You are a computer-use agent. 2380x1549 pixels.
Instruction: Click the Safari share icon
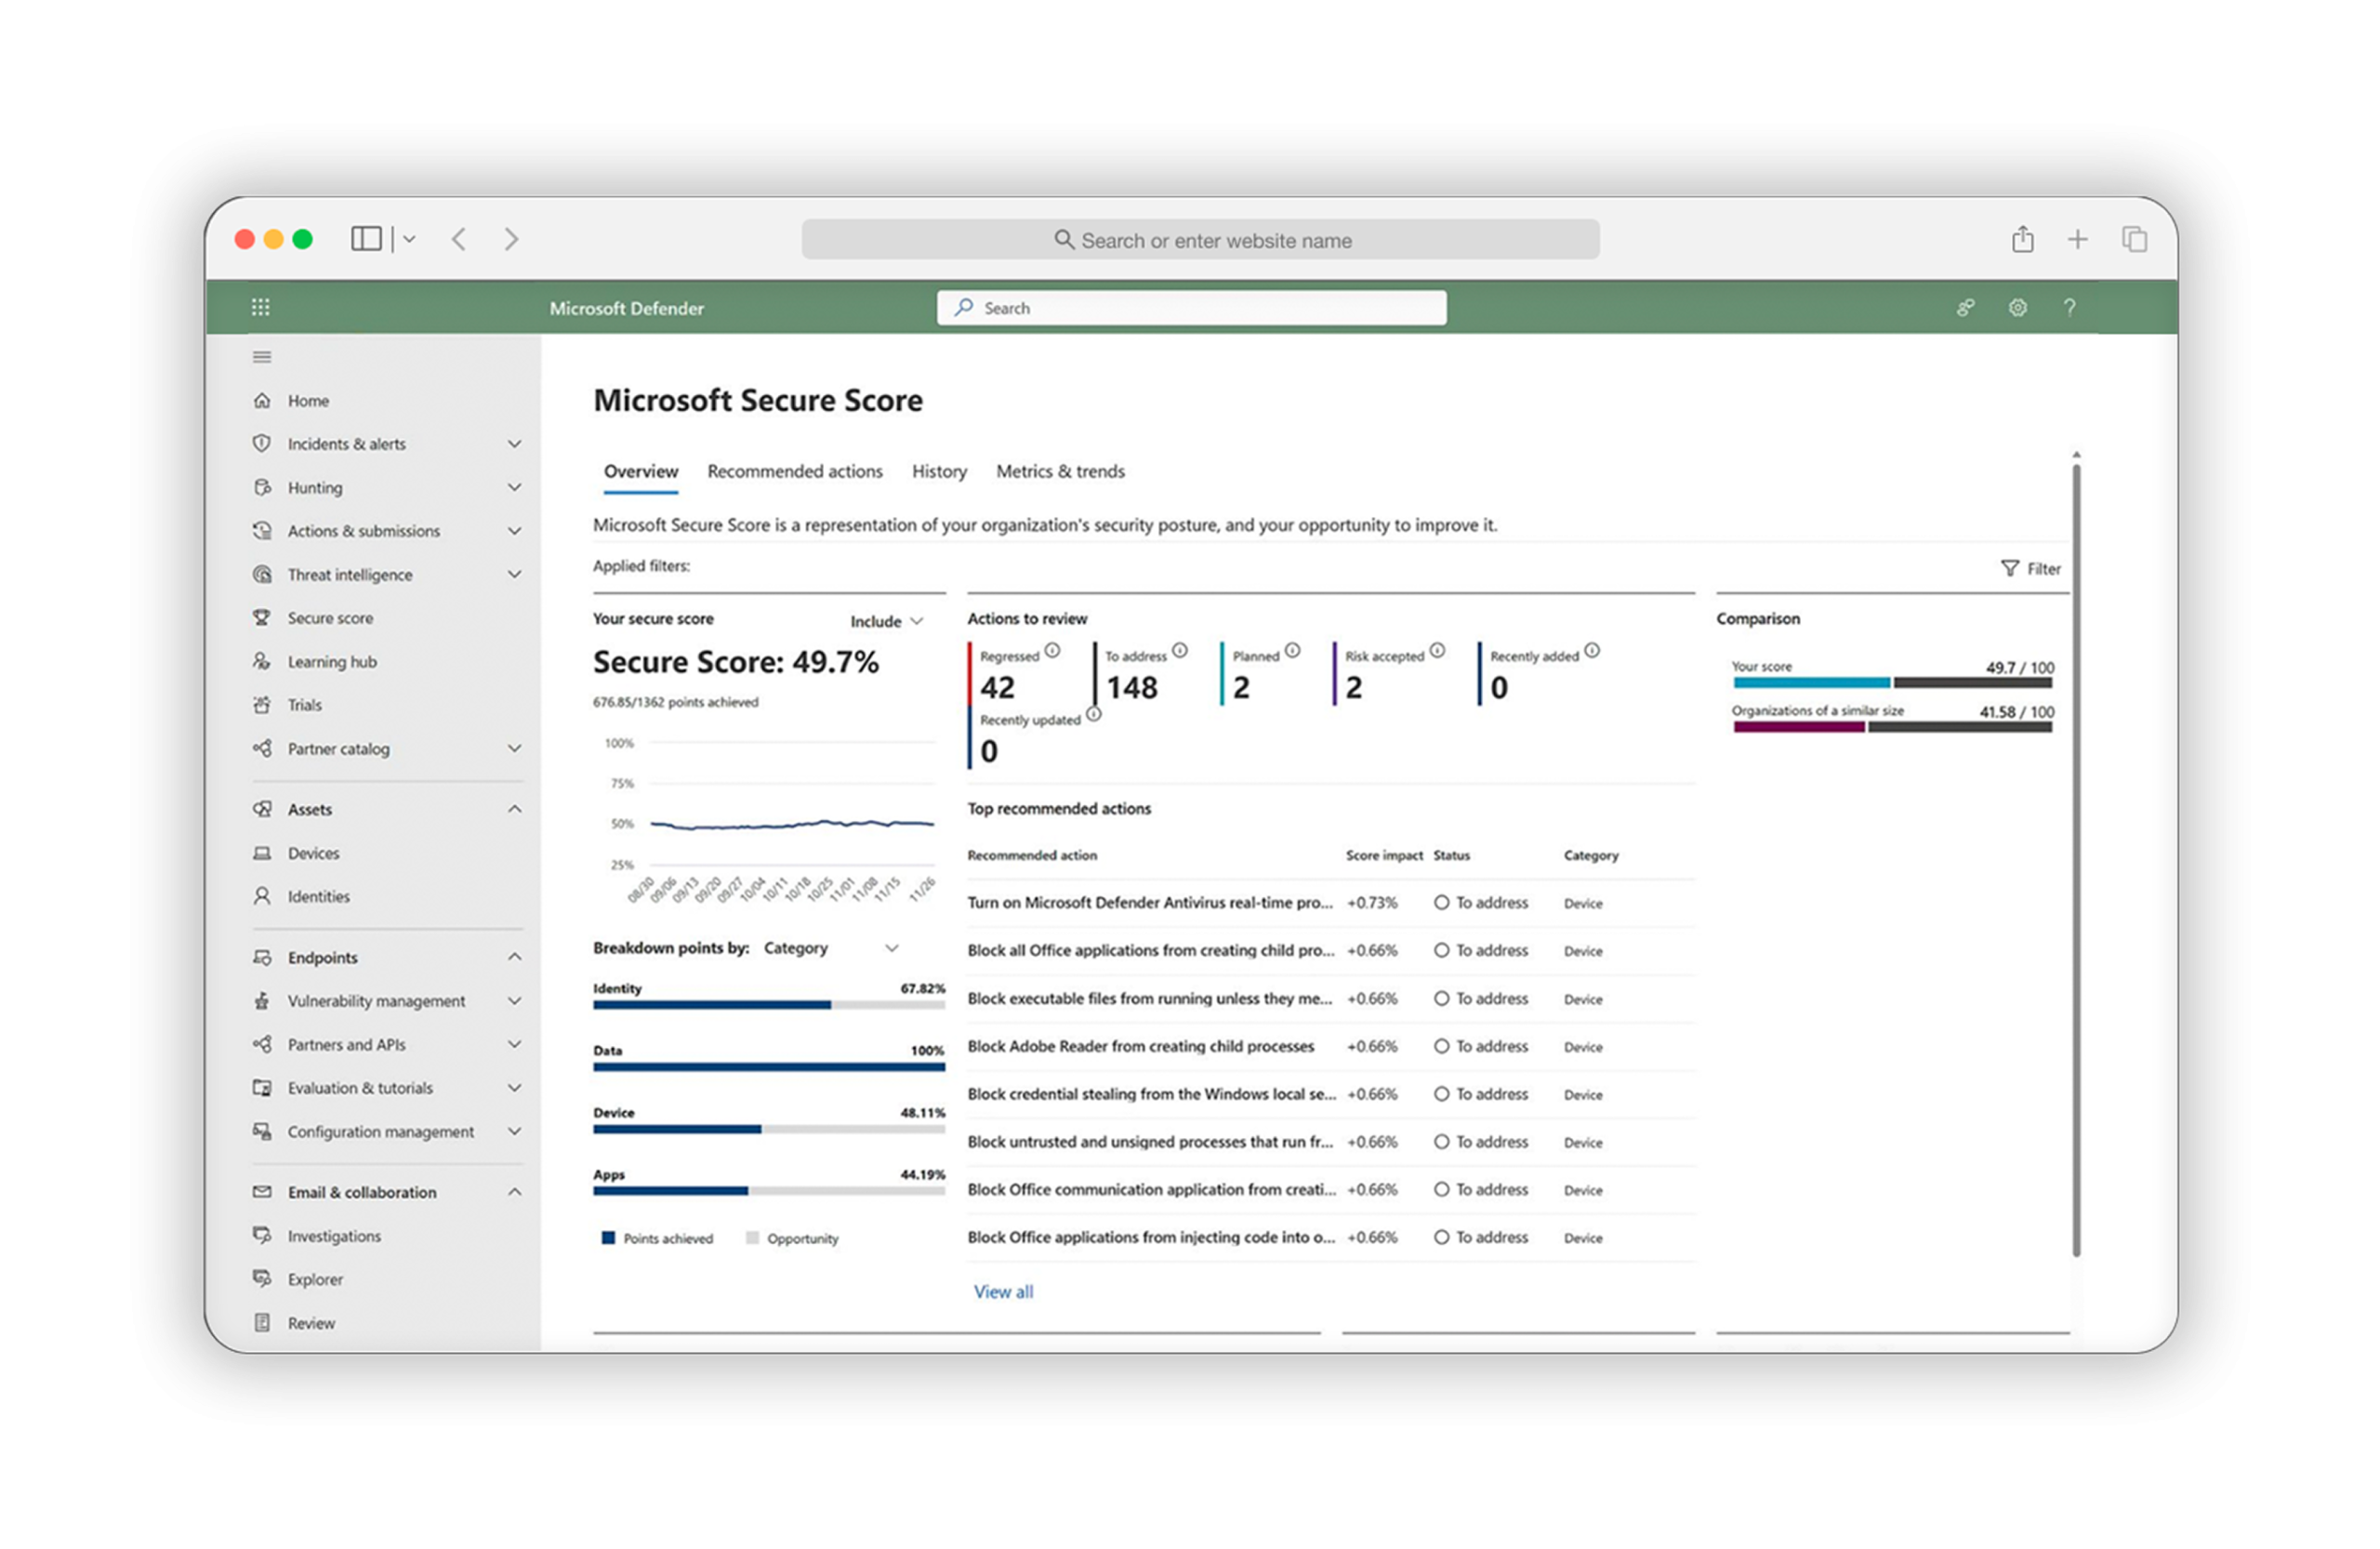2022,239
